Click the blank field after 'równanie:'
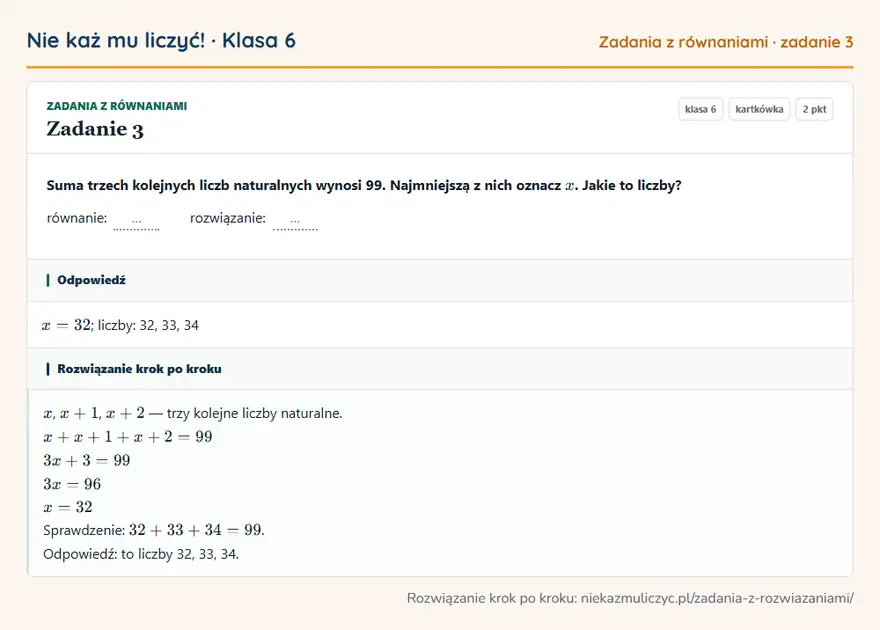880x630 pixels. point(136,220)
